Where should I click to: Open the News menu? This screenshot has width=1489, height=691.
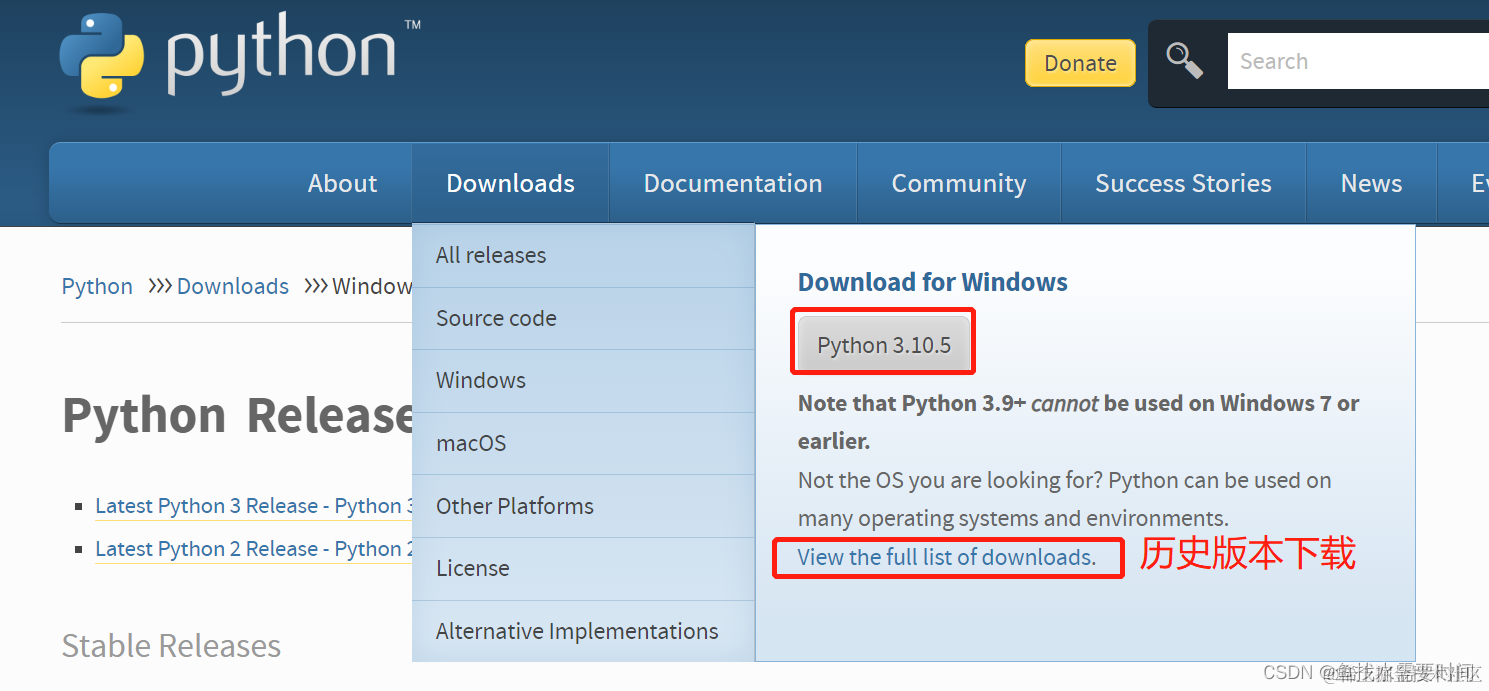tap(1371, 183)
